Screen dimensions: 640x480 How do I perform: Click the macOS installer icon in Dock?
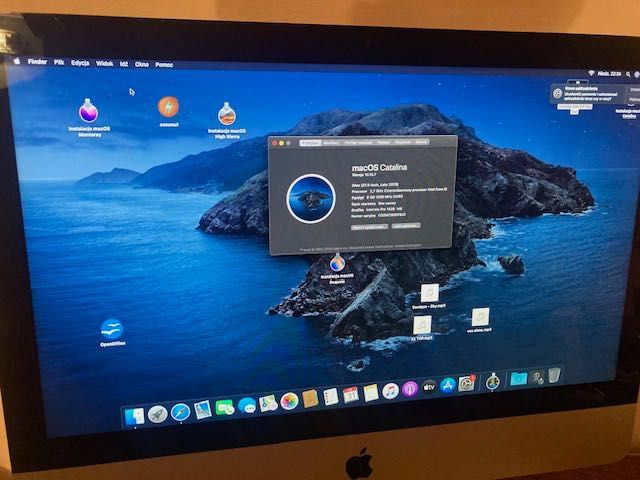pos(493,381)
